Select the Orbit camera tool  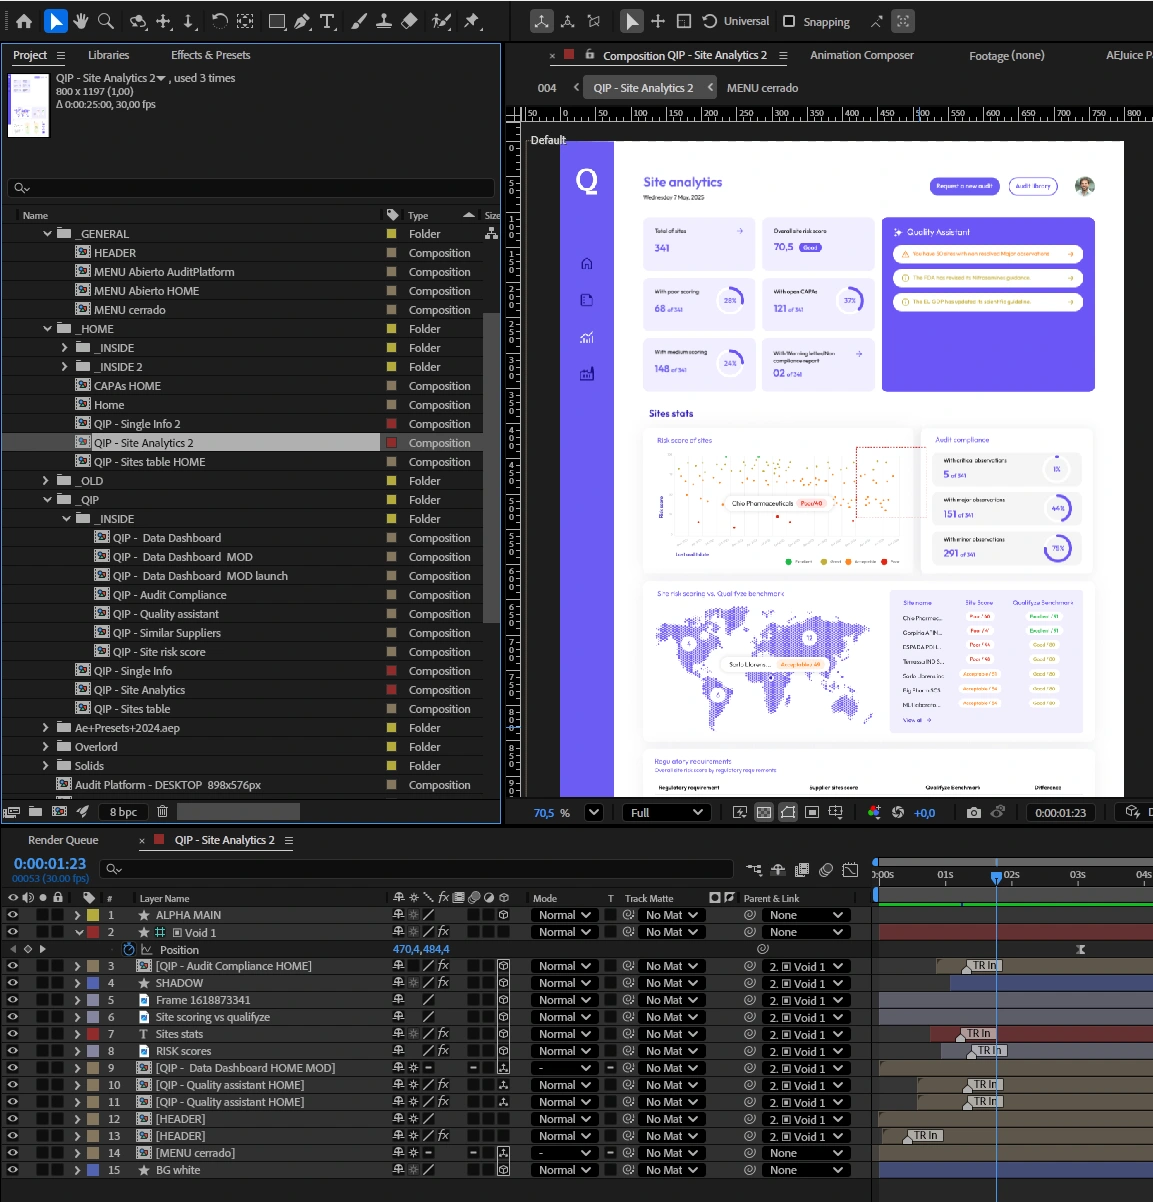pyautogui.click(x=138, y=20)
